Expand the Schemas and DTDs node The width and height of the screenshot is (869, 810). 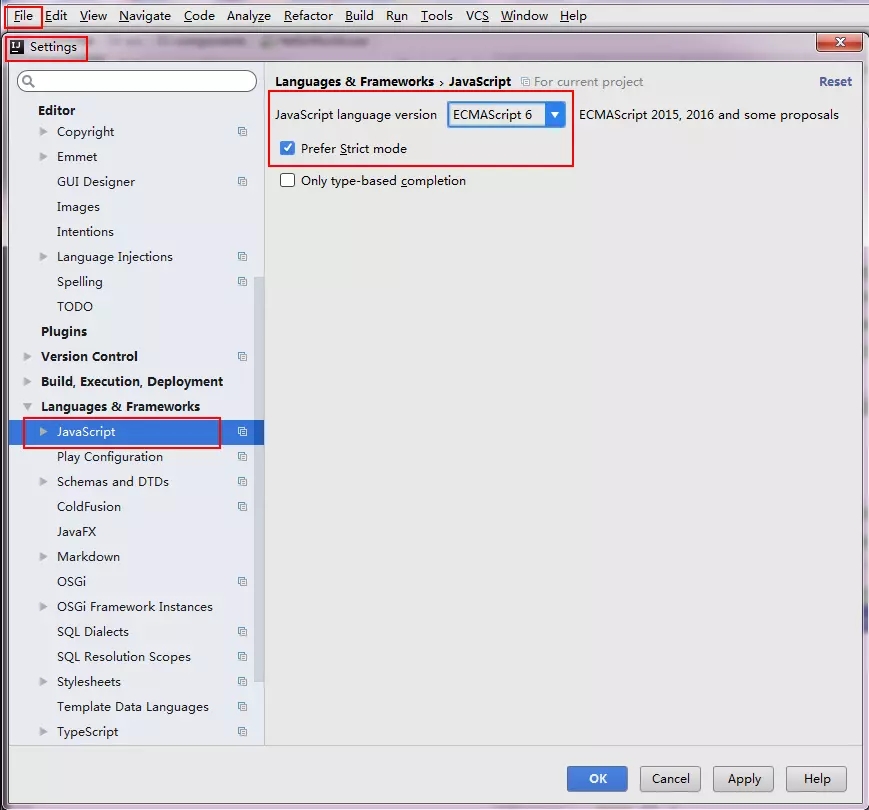coord(43,481)
